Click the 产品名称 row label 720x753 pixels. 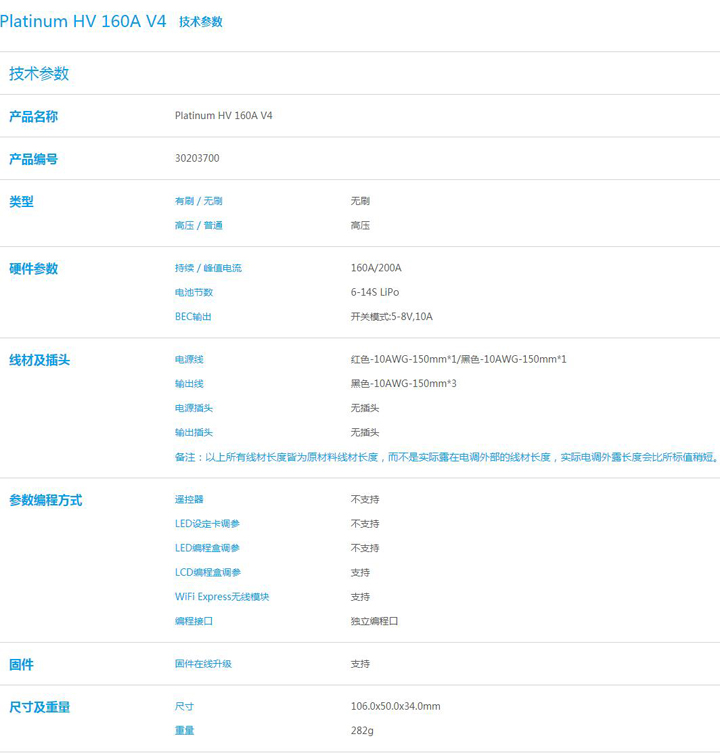tap(33, 116)
